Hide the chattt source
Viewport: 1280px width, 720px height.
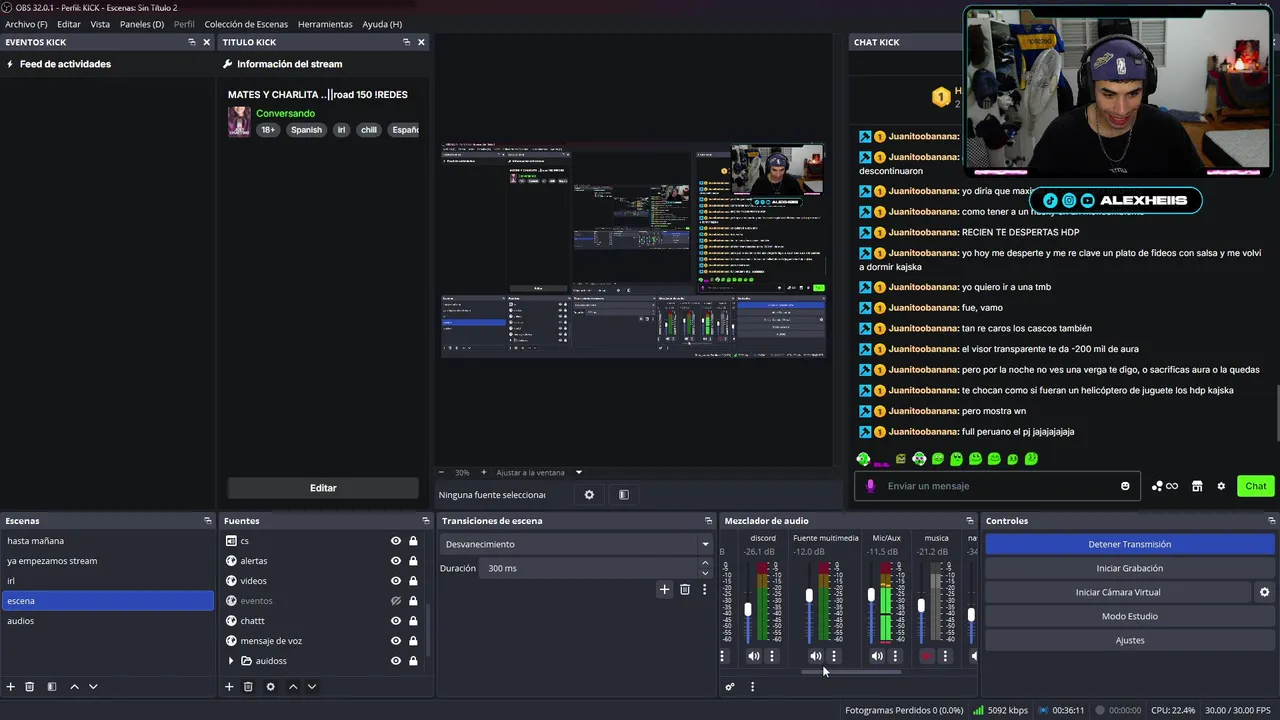[396, 621]
